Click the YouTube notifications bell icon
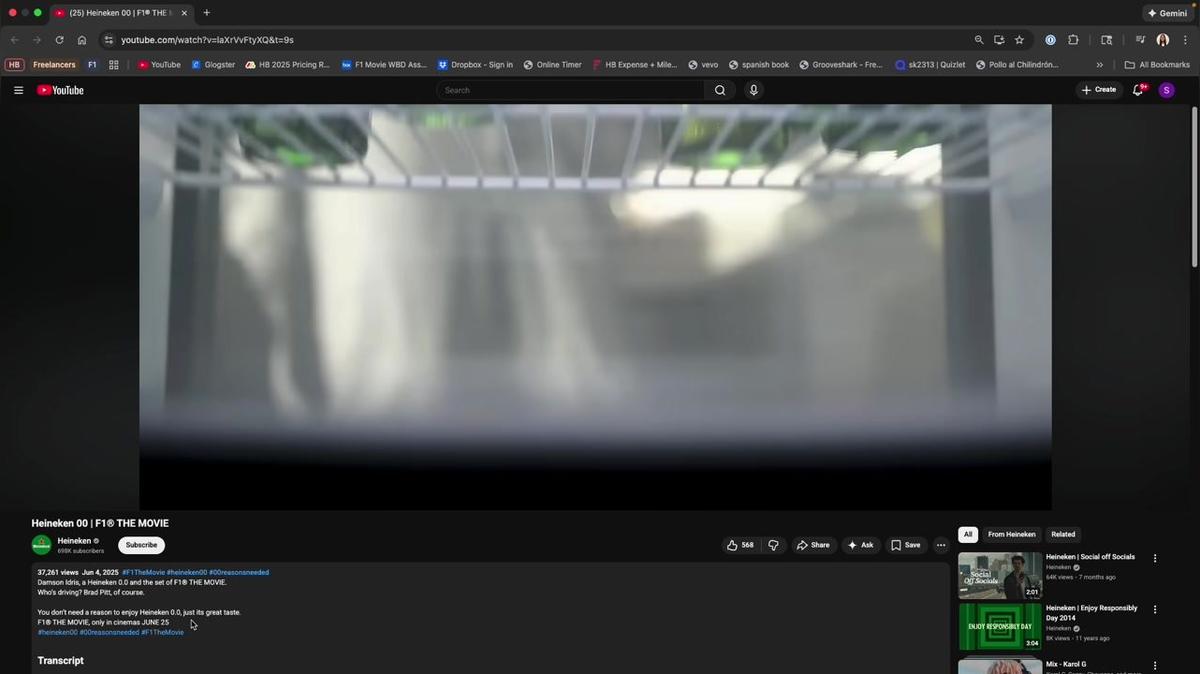The width and height of the screenshot is (1200, 674). click(1137, 90)
